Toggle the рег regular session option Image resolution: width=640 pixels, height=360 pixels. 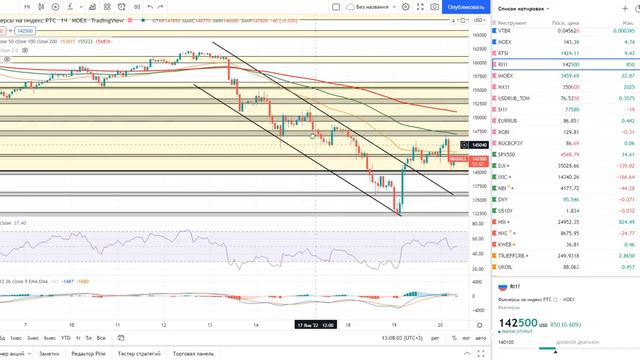(x=435, y=338)
